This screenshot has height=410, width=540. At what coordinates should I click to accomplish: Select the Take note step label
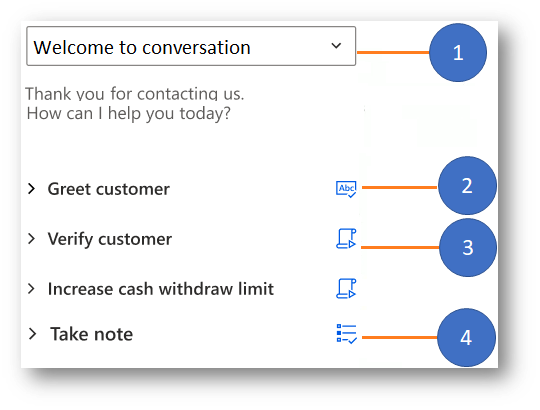(91, 334)
